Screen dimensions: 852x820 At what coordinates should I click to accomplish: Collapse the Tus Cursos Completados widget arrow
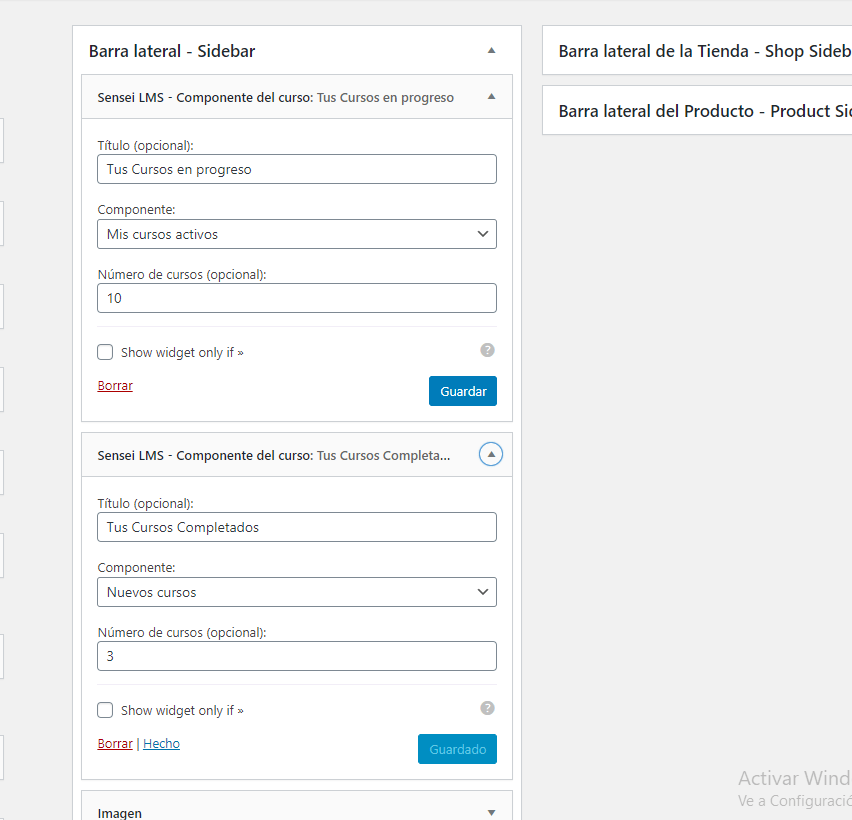(x=491, y=454)
